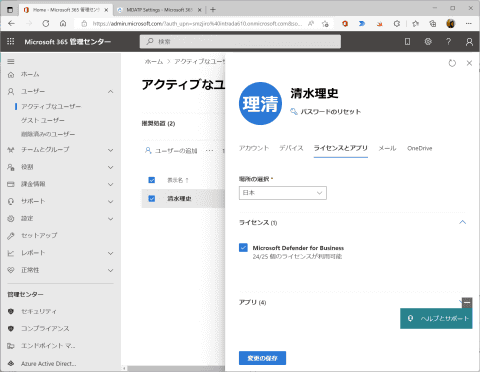Go to browser home page
Viewport: 480px width, 372px height.
pyautogui.click(x=63, y=23)
